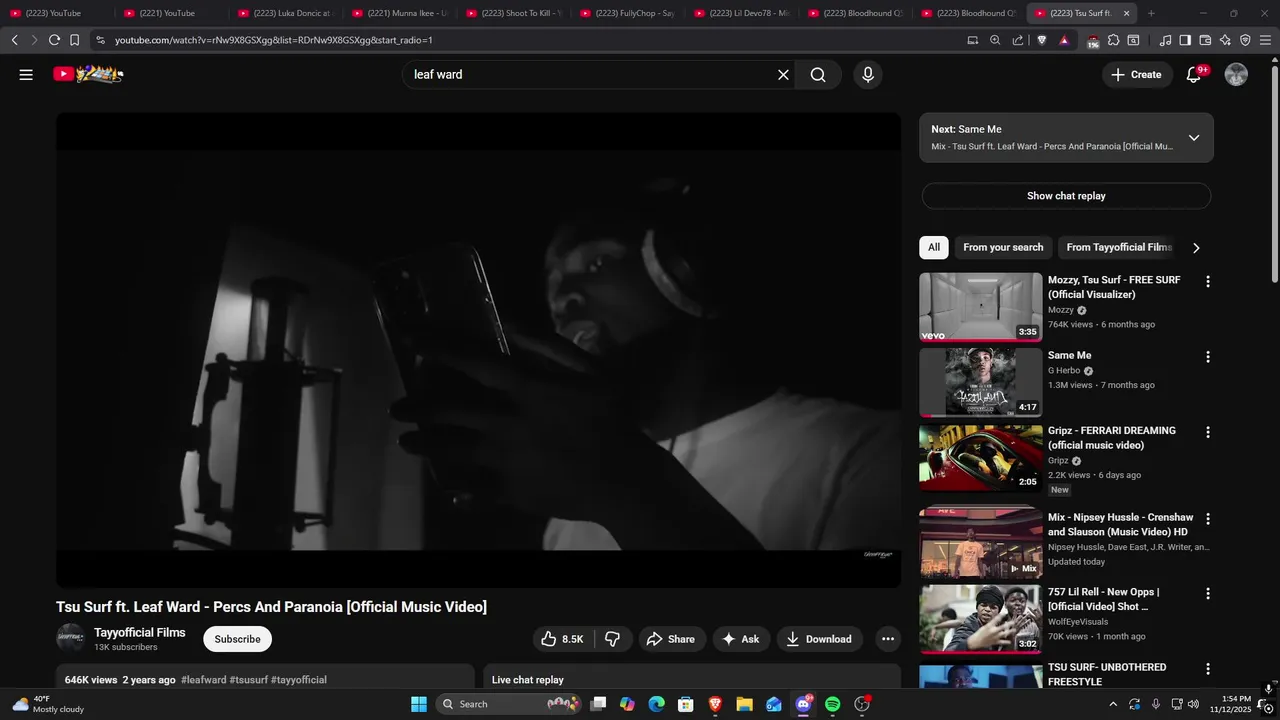Select the All filter chip
Image resolution: width=1280 pixels, height=720 pixels.
coord(934,247)
